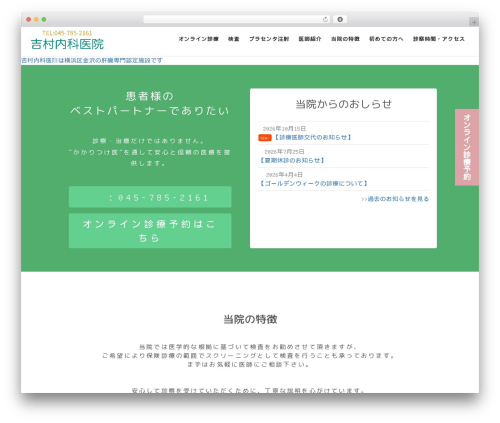500x423 pixels.
Task: Click the 10月15日 news date
Action: [284, 129]
